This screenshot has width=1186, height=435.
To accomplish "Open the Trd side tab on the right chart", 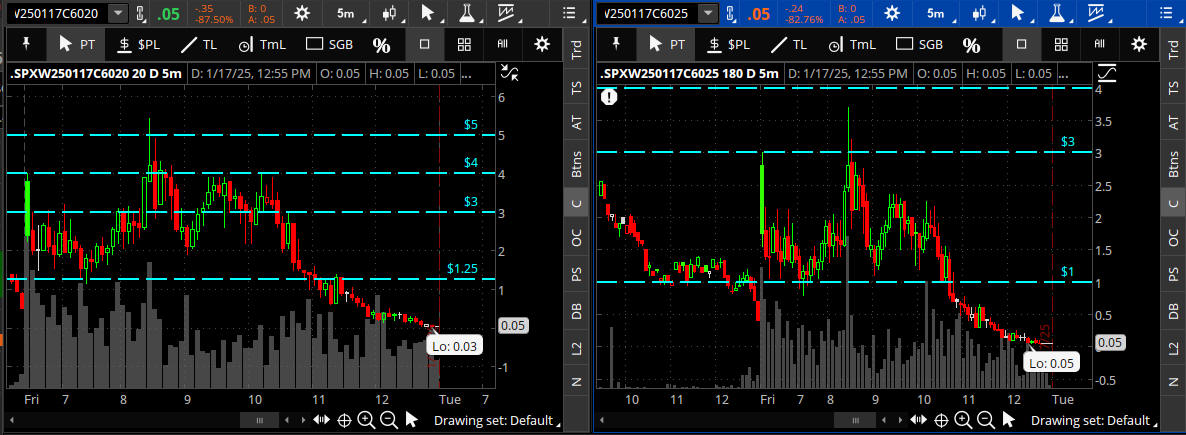I will click(x=1170, y=52).
